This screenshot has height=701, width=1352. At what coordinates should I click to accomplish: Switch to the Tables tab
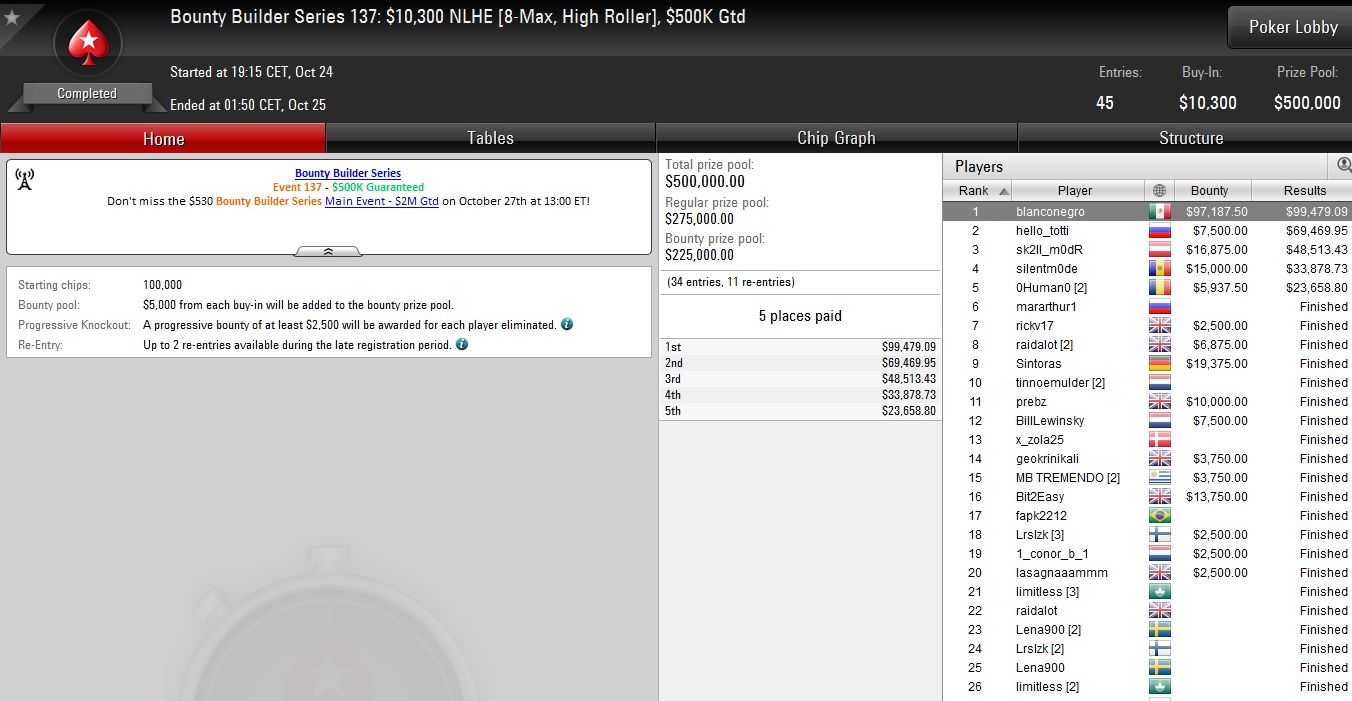(x=490, y=138)
